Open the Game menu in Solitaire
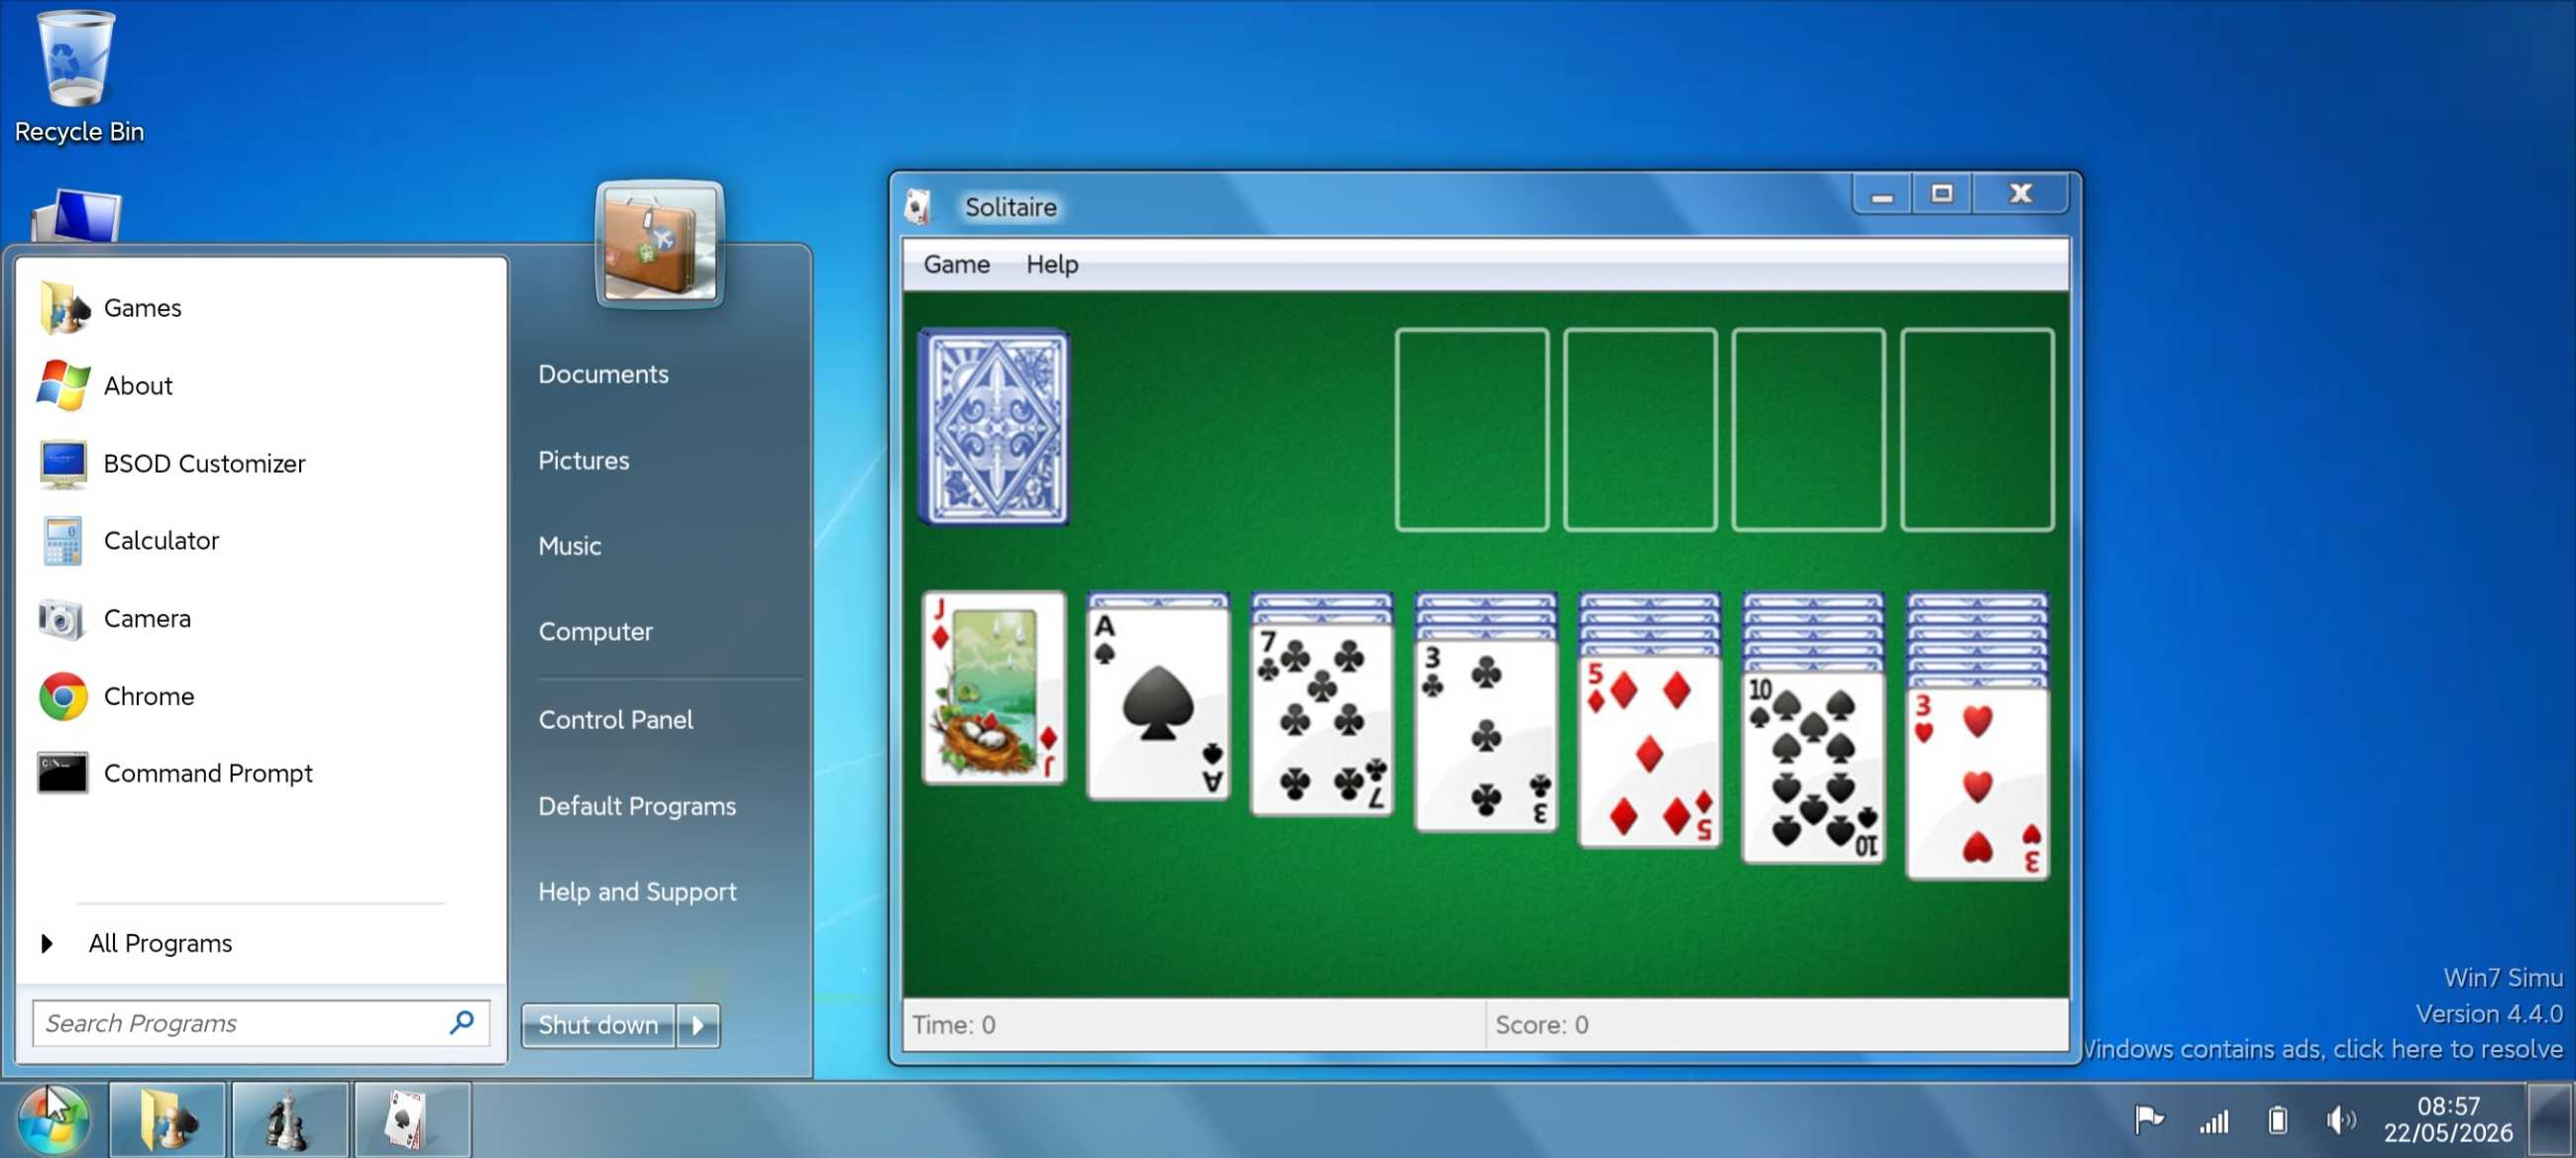This screenshot has width=2576, height=1158. coord(956,264)
